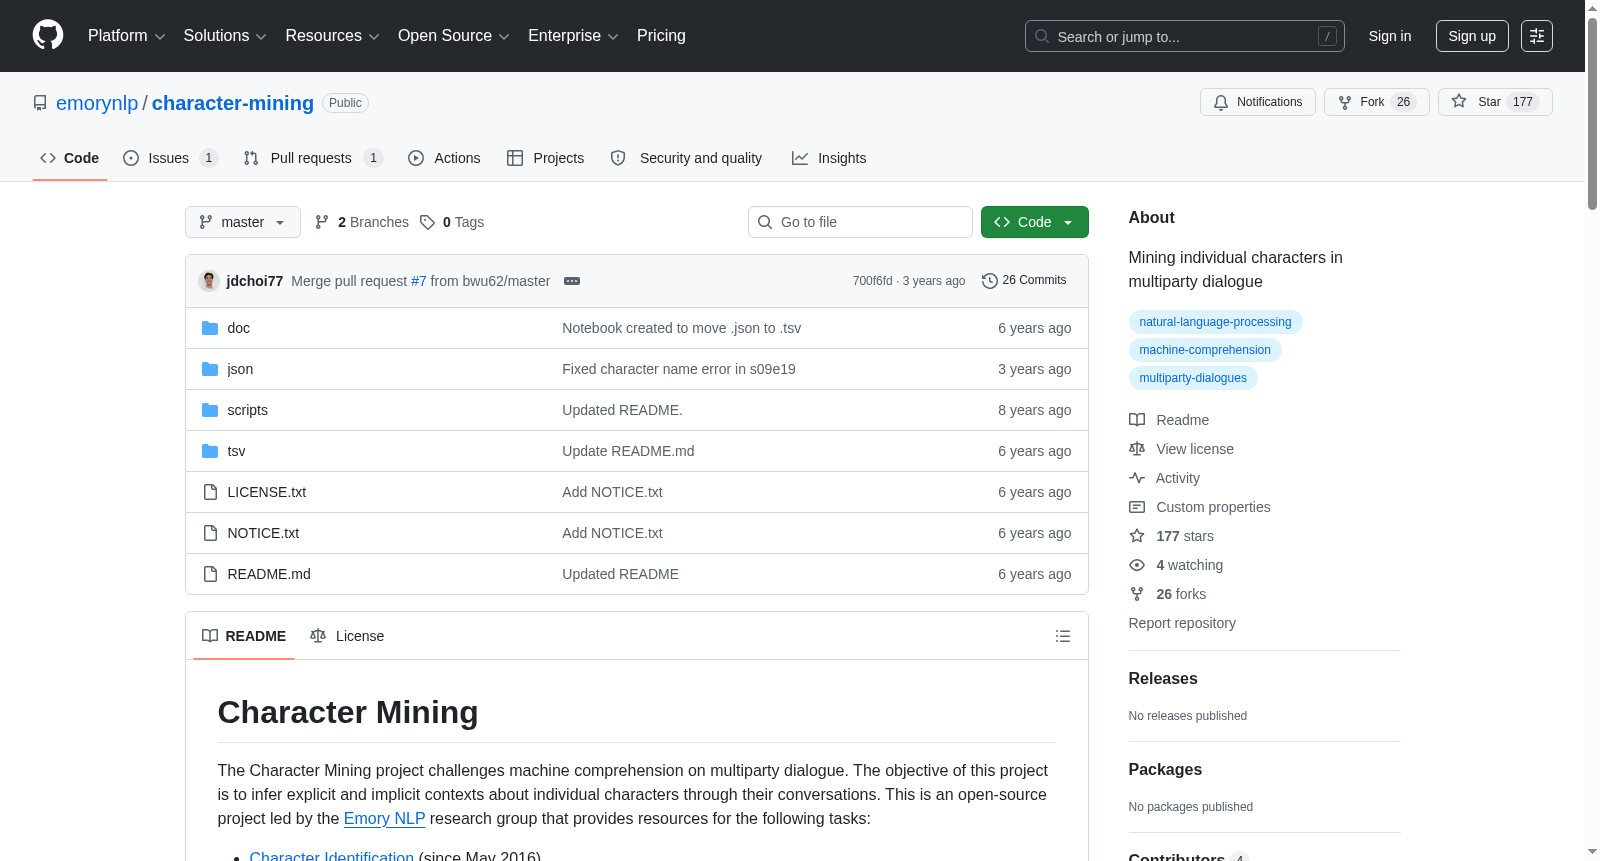
Task: Select the License tab
Action: point(347,636)
